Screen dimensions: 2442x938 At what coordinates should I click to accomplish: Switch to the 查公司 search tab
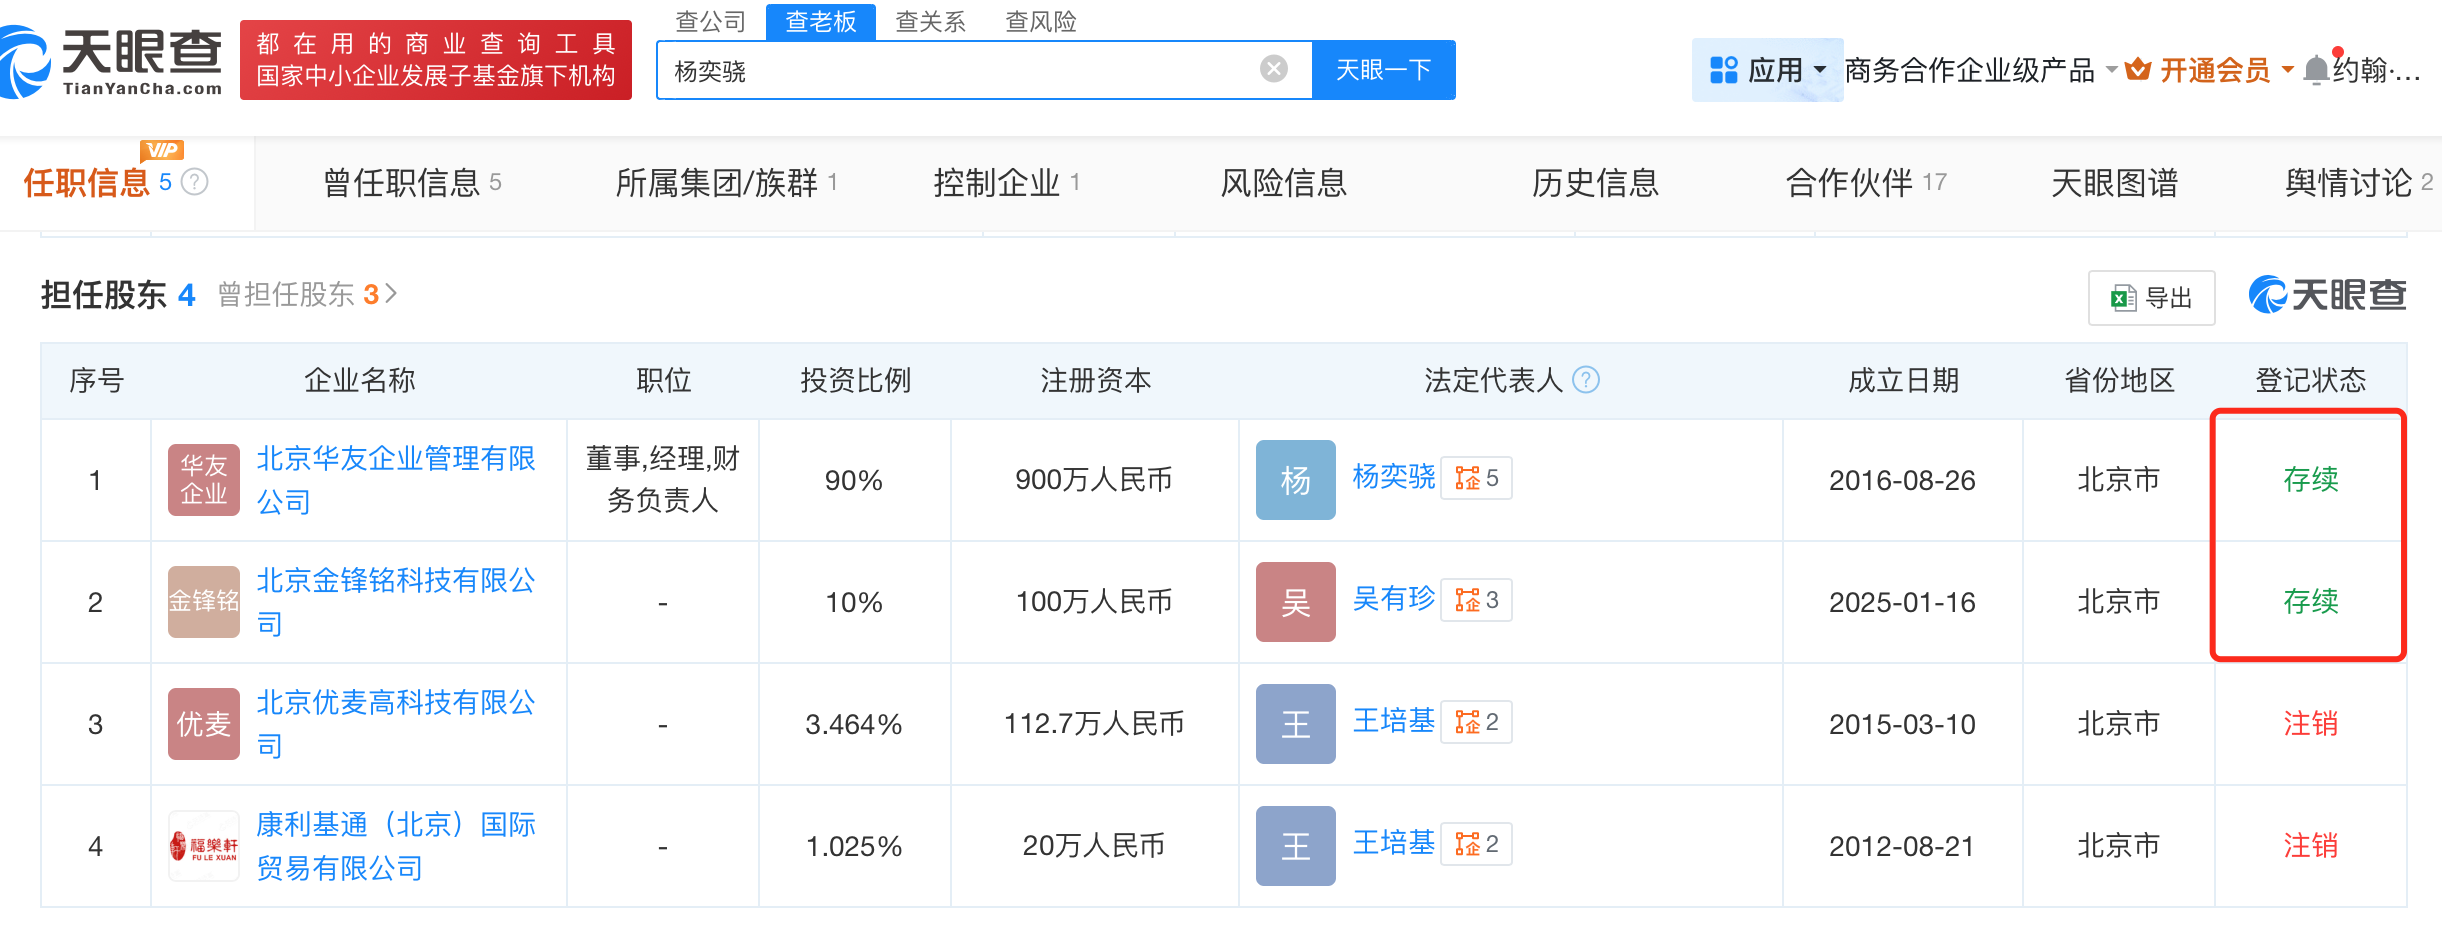point(711,21)
